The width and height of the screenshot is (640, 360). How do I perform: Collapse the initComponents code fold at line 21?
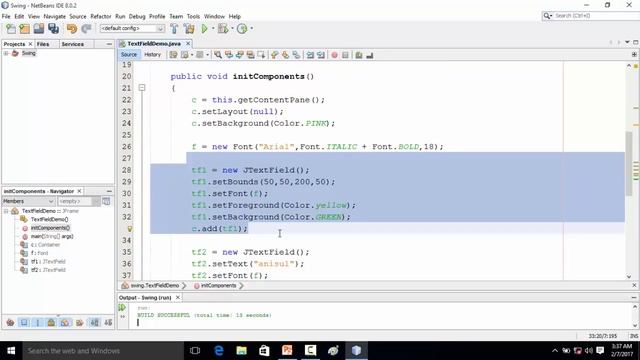click(142, 88)
